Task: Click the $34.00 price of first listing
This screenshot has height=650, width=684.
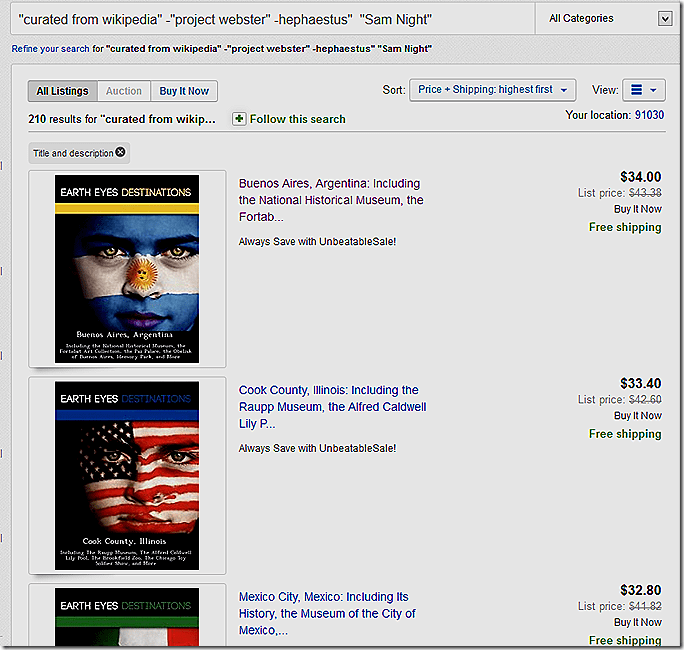Action: [x=640, y=177]
